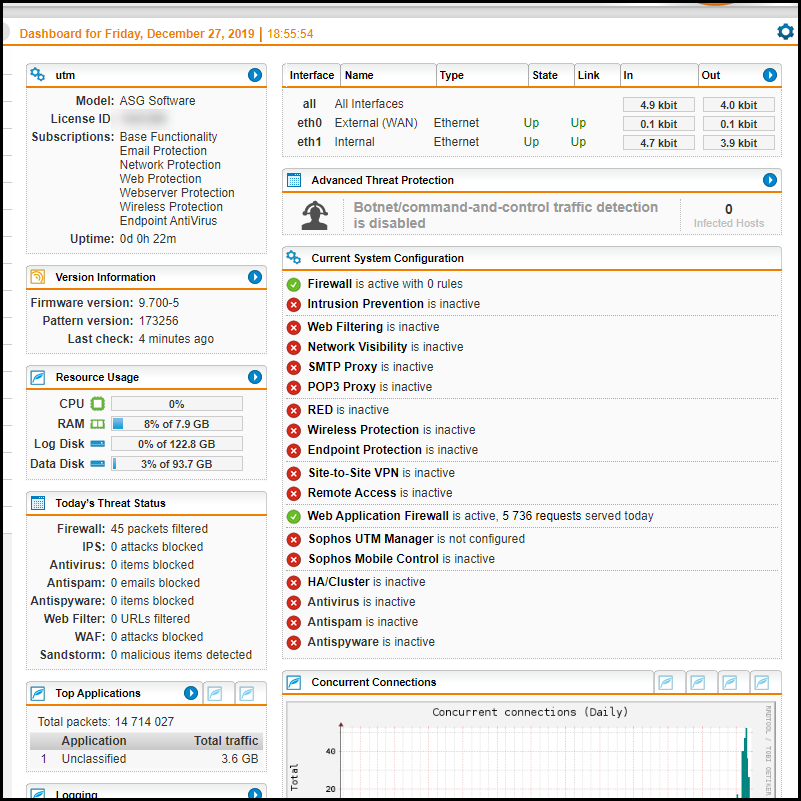801x801 pixels.
Task: Click the "Webserver Protection" subscription entry
Action: coord(177,193)
